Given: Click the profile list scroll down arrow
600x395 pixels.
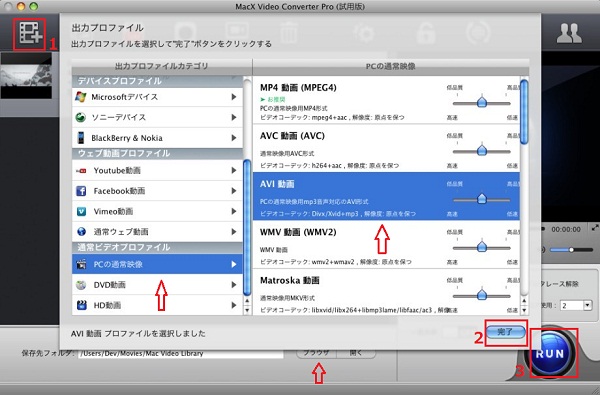Looking at the screenshot, I should tap(524, 310).
